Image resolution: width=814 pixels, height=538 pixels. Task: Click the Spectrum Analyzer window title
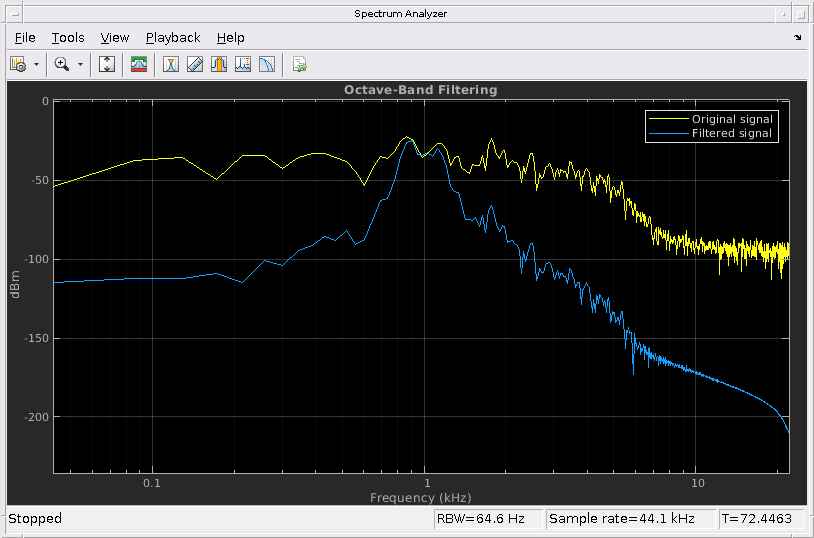click(400, 14)
